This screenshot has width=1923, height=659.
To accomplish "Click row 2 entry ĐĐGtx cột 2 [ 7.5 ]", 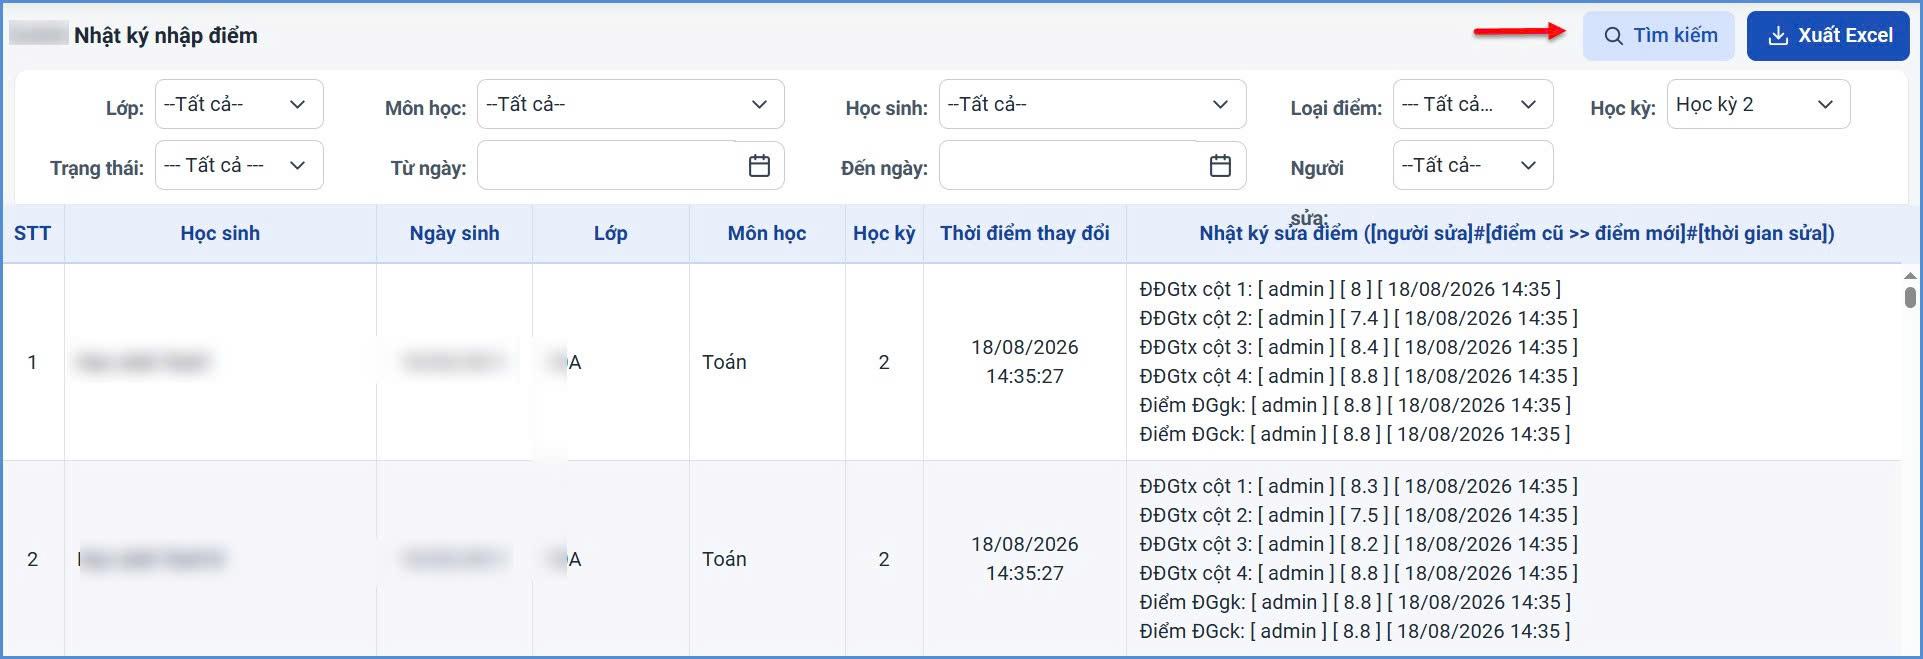I will [1359, 516].
